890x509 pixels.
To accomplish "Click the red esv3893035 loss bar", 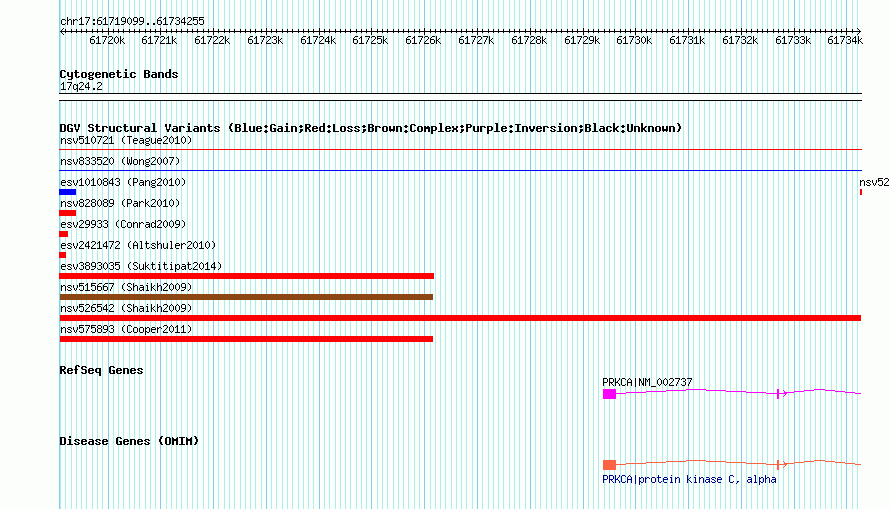I will [x=247, y=276].
